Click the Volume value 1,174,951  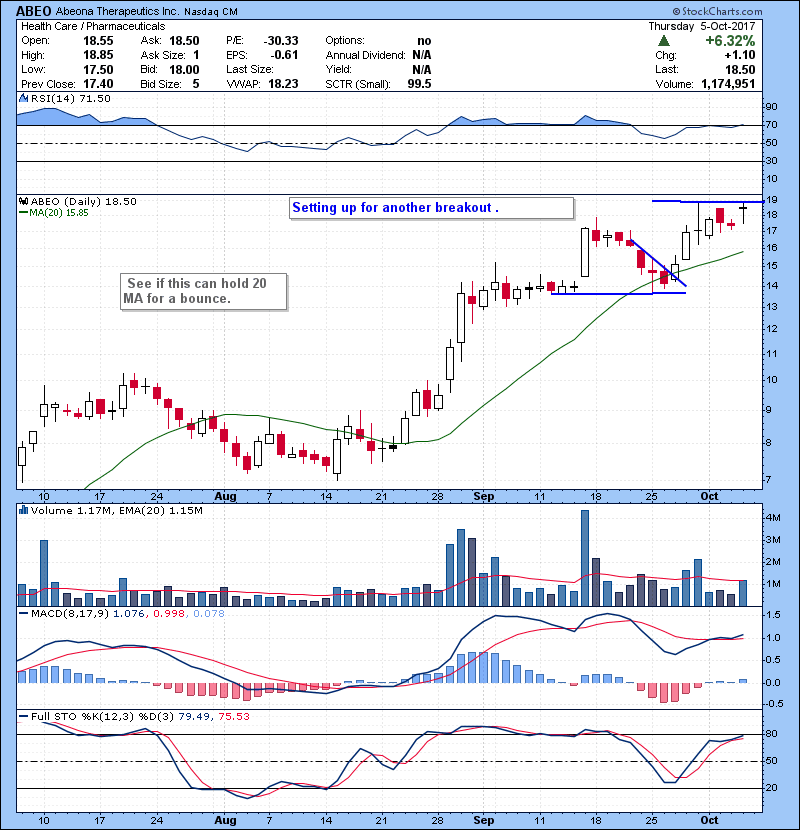coord(728,84)
